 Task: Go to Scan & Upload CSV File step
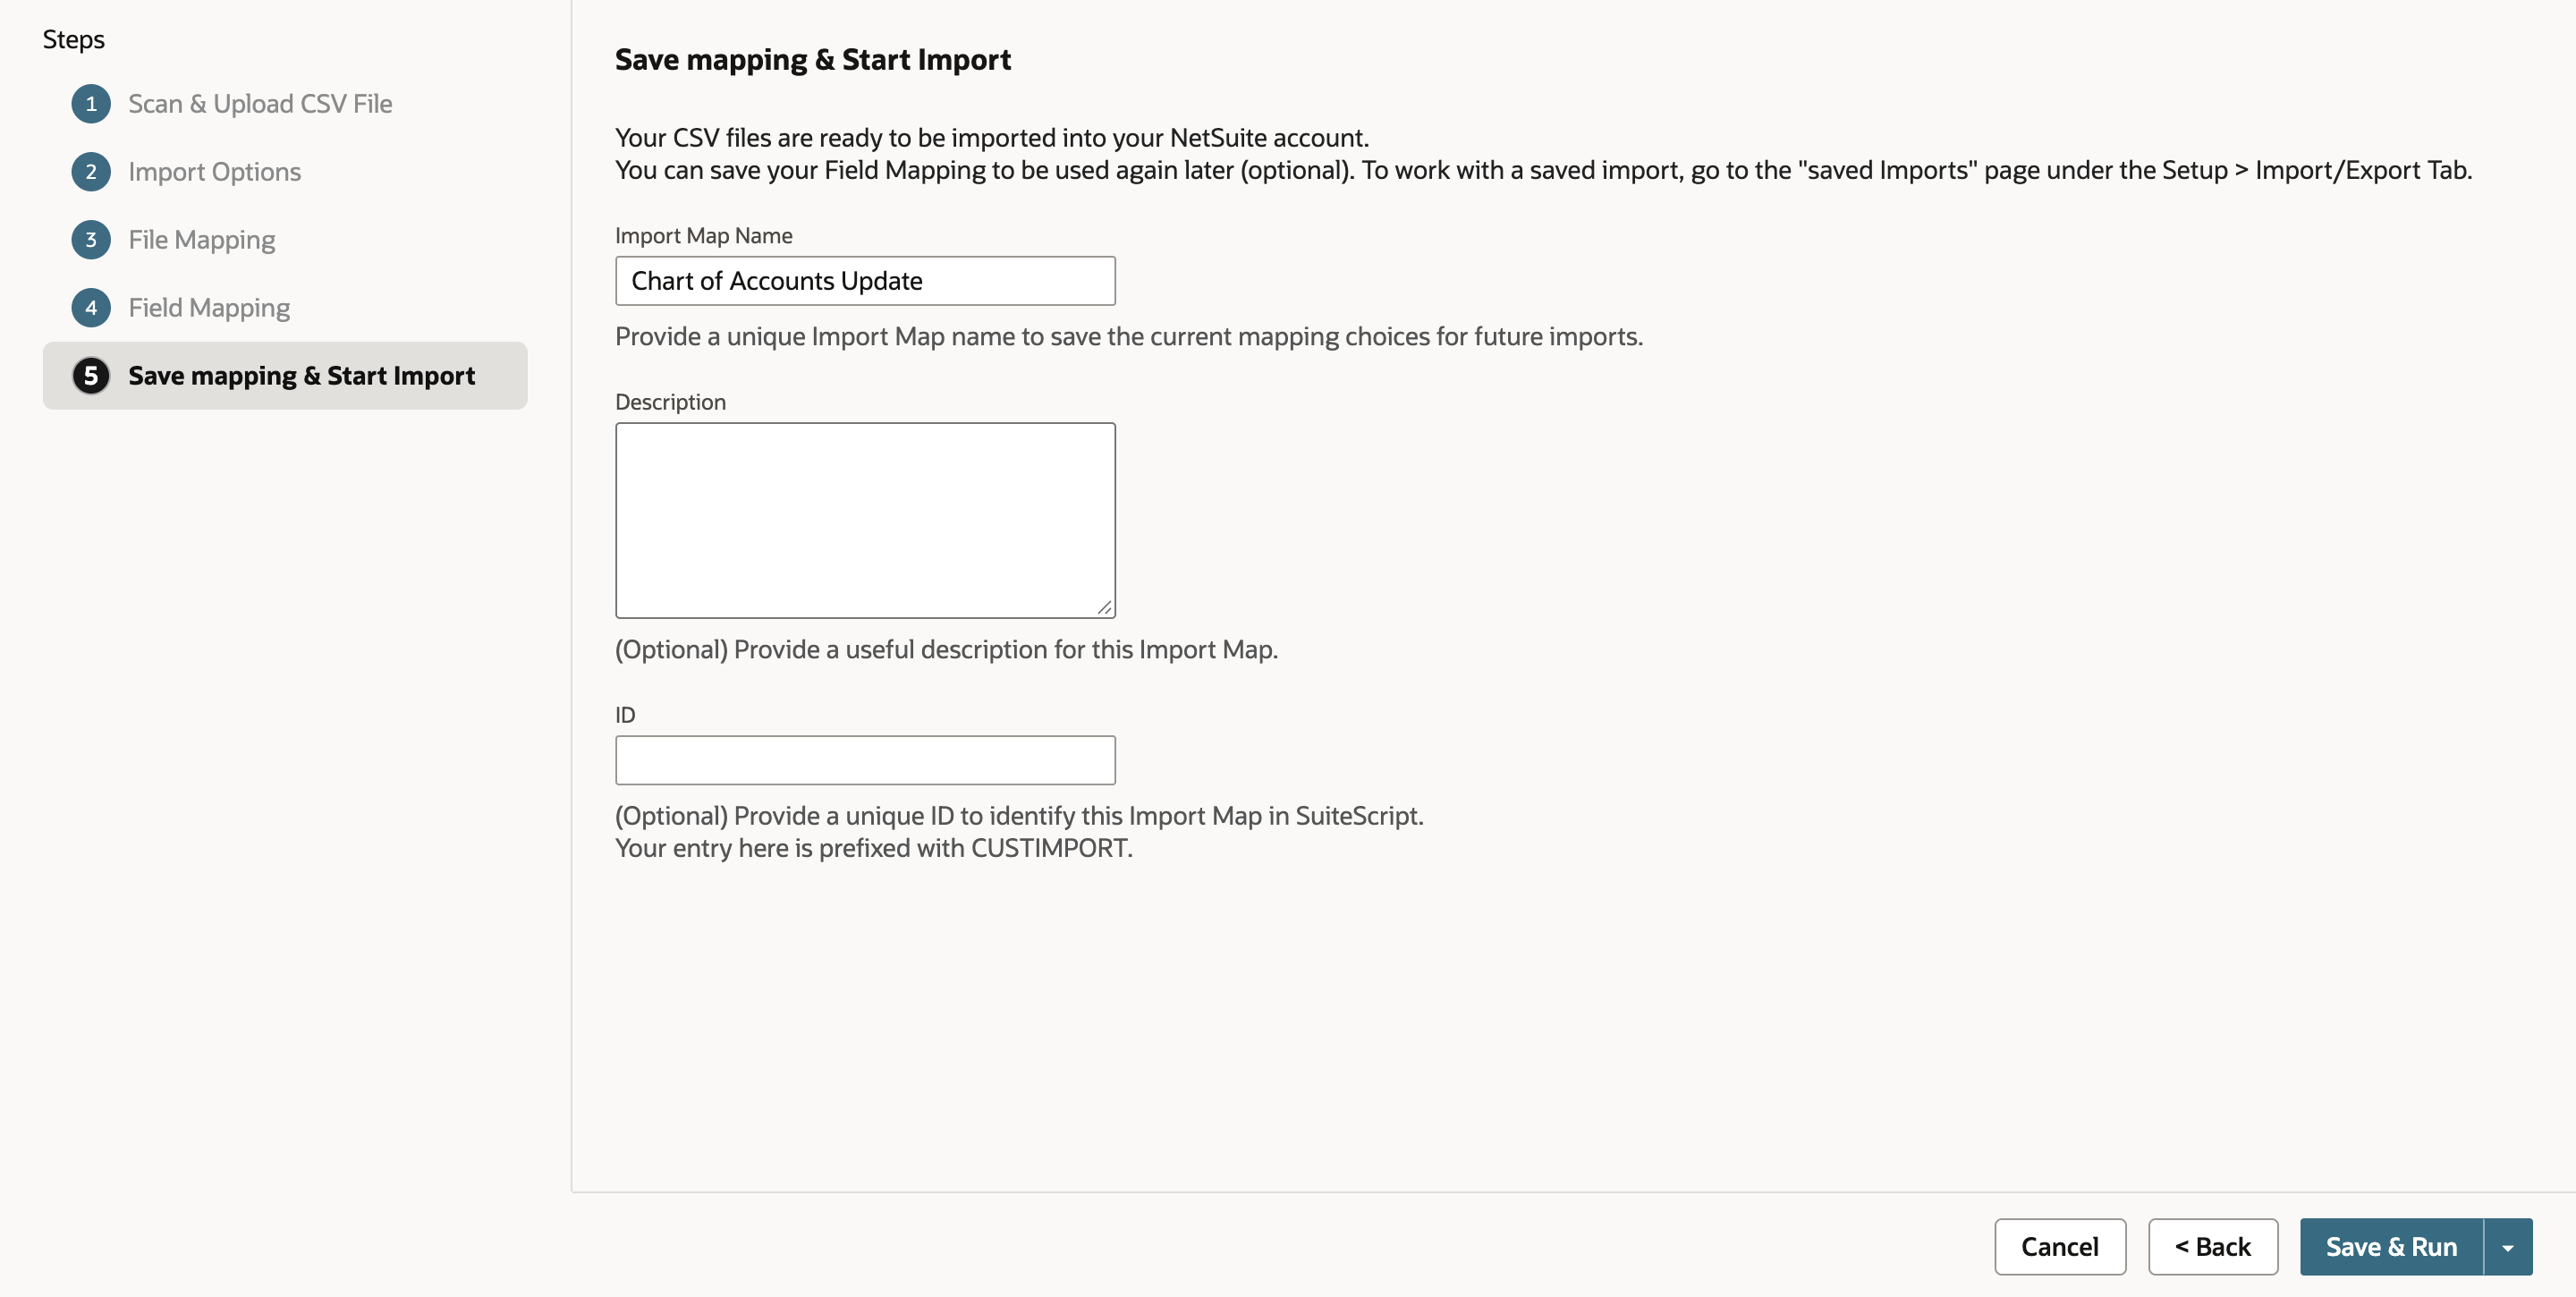(260, 104)
